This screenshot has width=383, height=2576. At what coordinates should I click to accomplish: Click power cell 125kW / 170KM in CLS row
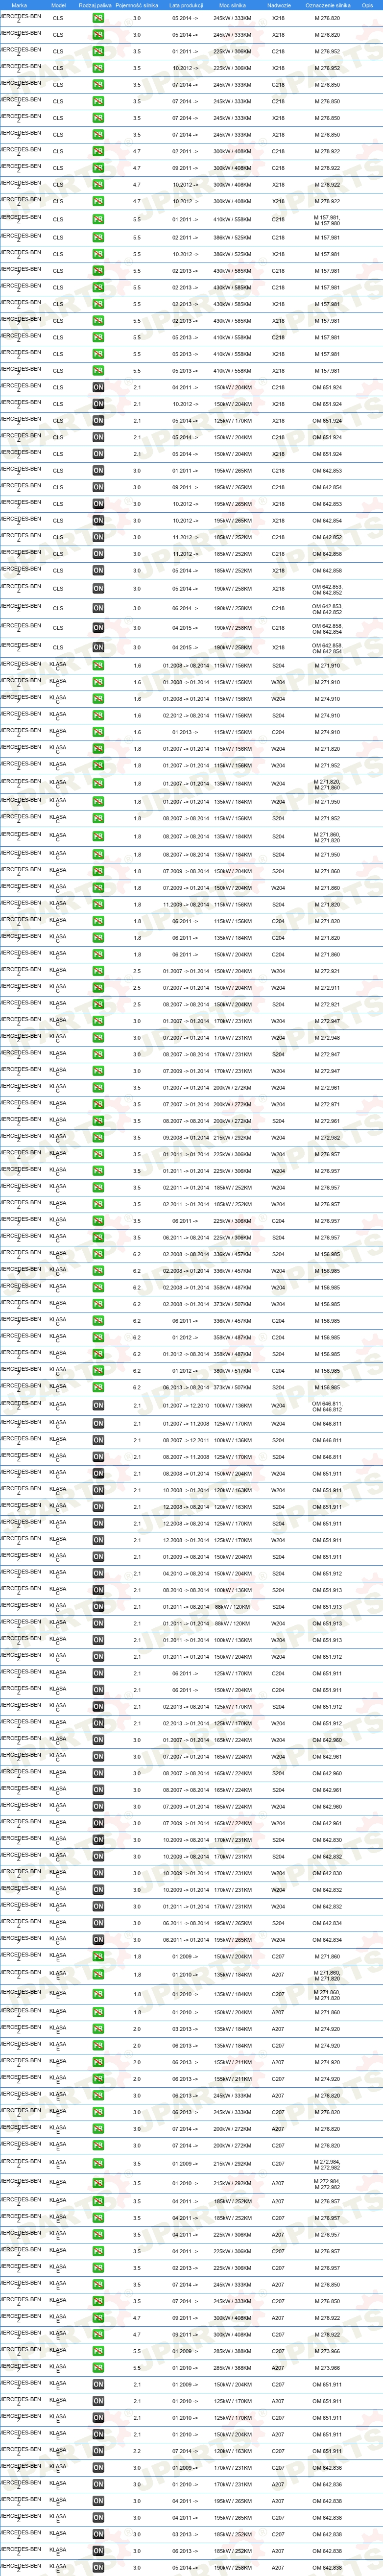pos(233,421)
